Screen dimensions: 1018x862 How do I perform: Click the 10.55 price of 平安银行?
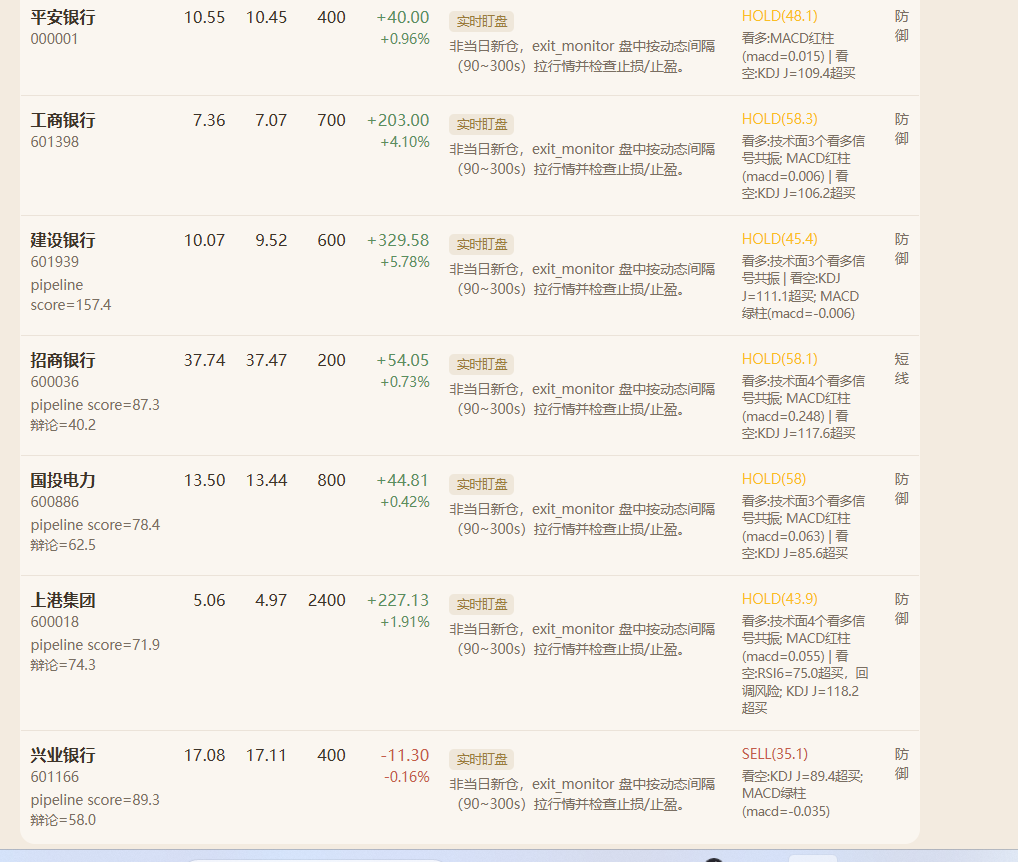coord(205,18)
